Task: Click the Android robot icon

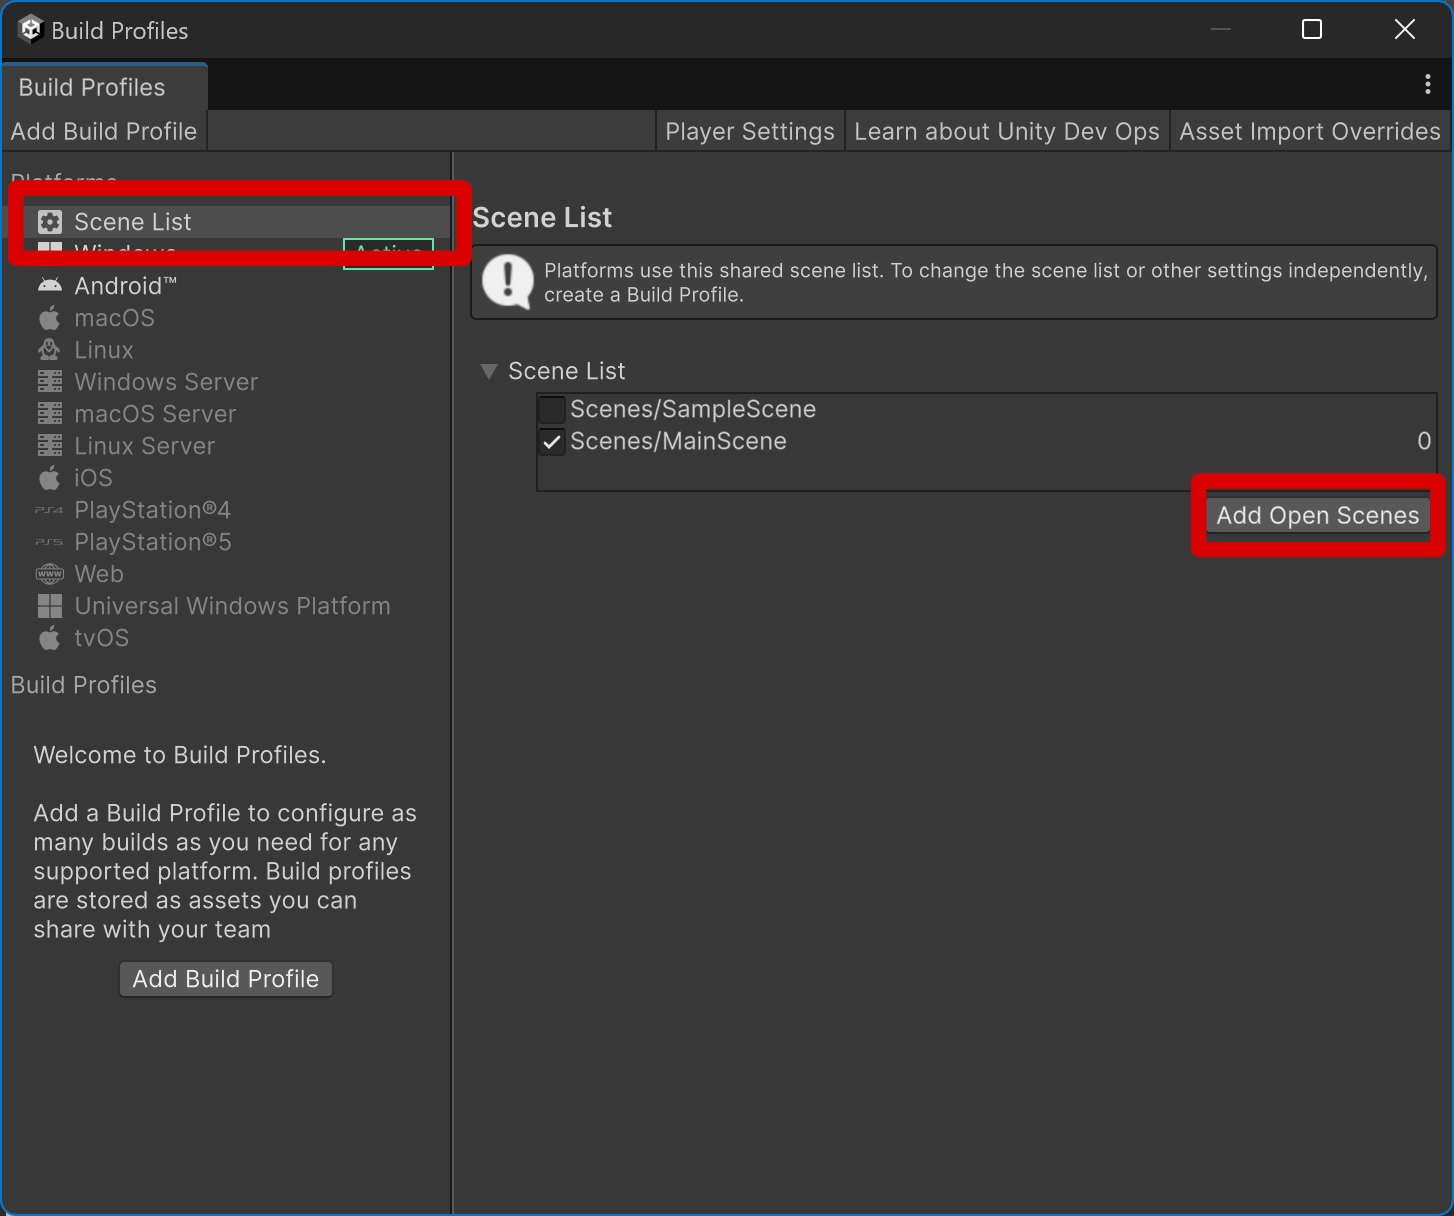Action: [x=50, y=286]
